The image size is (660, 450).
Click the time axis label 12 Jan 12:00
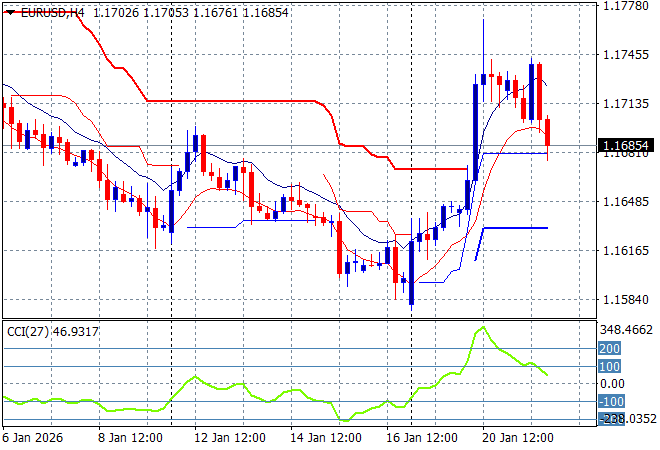229,438
